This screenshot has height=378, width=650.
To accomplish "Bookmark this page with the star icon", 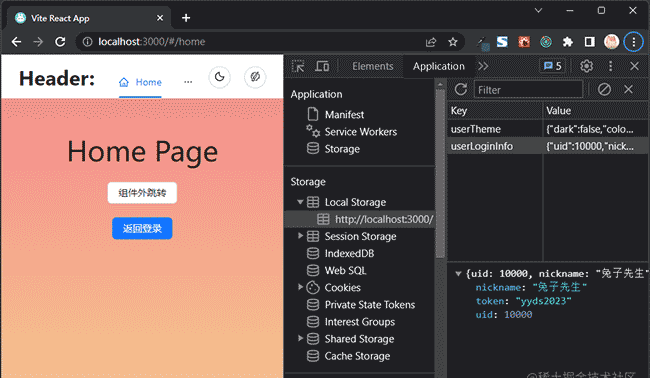I will (453, 42).
